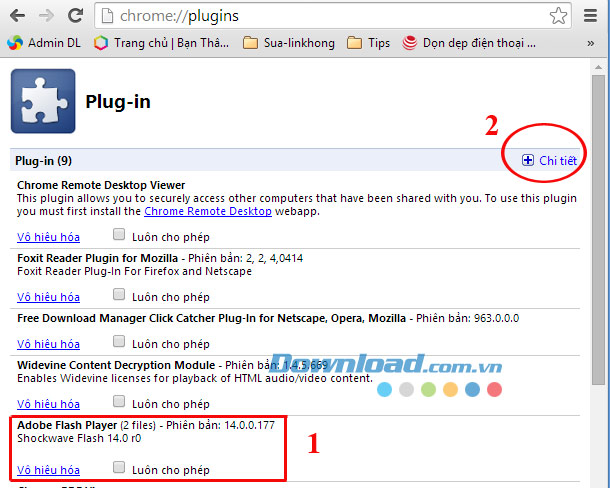This screenshot has width=610, height=488.
Task: Open the Sua-linkhong bookmarks folder
Action: [289, 43]
